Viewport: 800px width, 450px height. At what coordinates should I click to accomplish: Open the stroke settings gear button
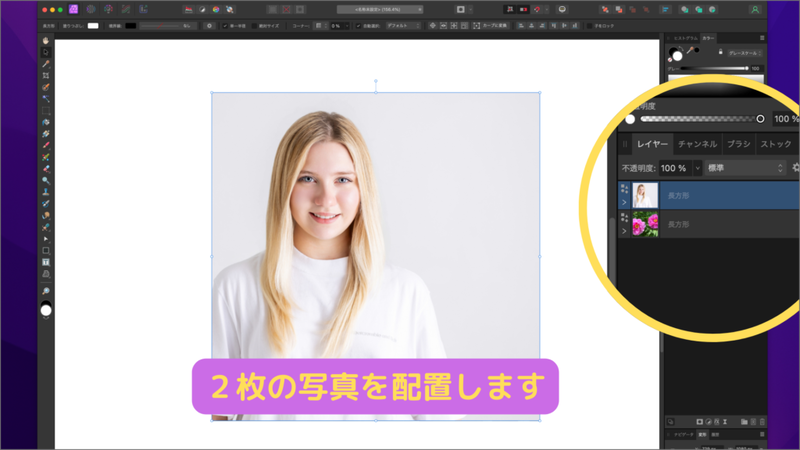coord(209,26)
